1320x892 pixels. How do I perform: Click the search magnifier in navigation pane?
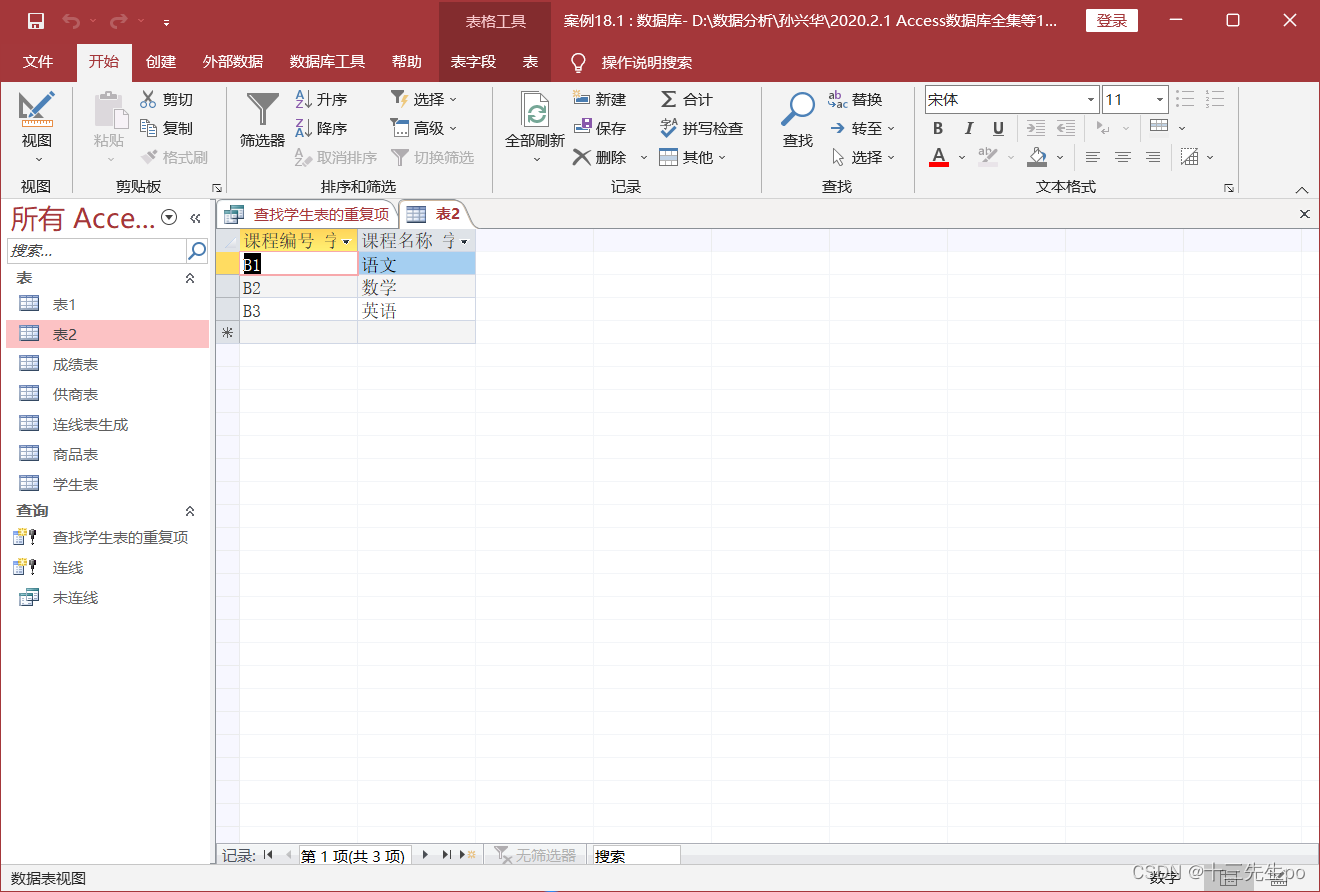tap(197, 250)
